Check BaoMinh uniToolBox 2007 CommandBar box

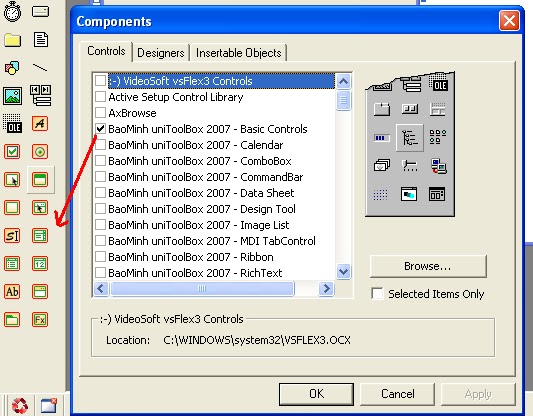coord(100,177)
